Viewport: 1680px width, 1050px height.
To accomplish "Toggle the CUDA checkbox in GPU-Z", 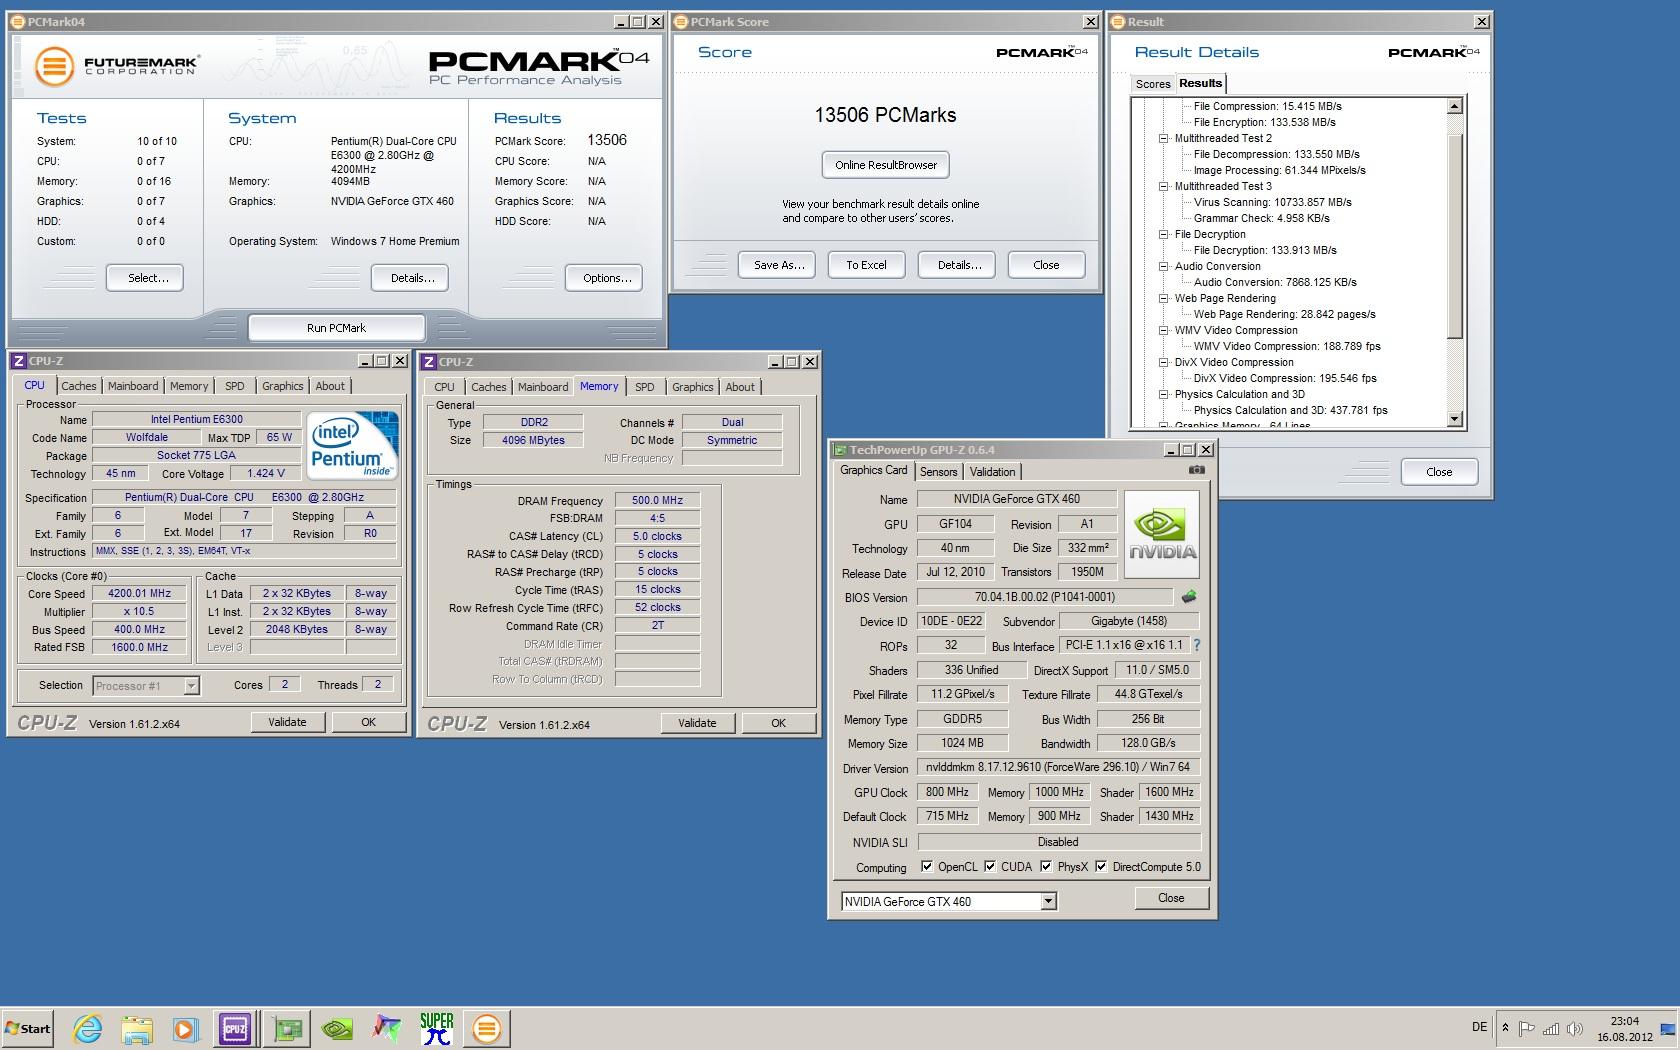I will pos(990,867).
